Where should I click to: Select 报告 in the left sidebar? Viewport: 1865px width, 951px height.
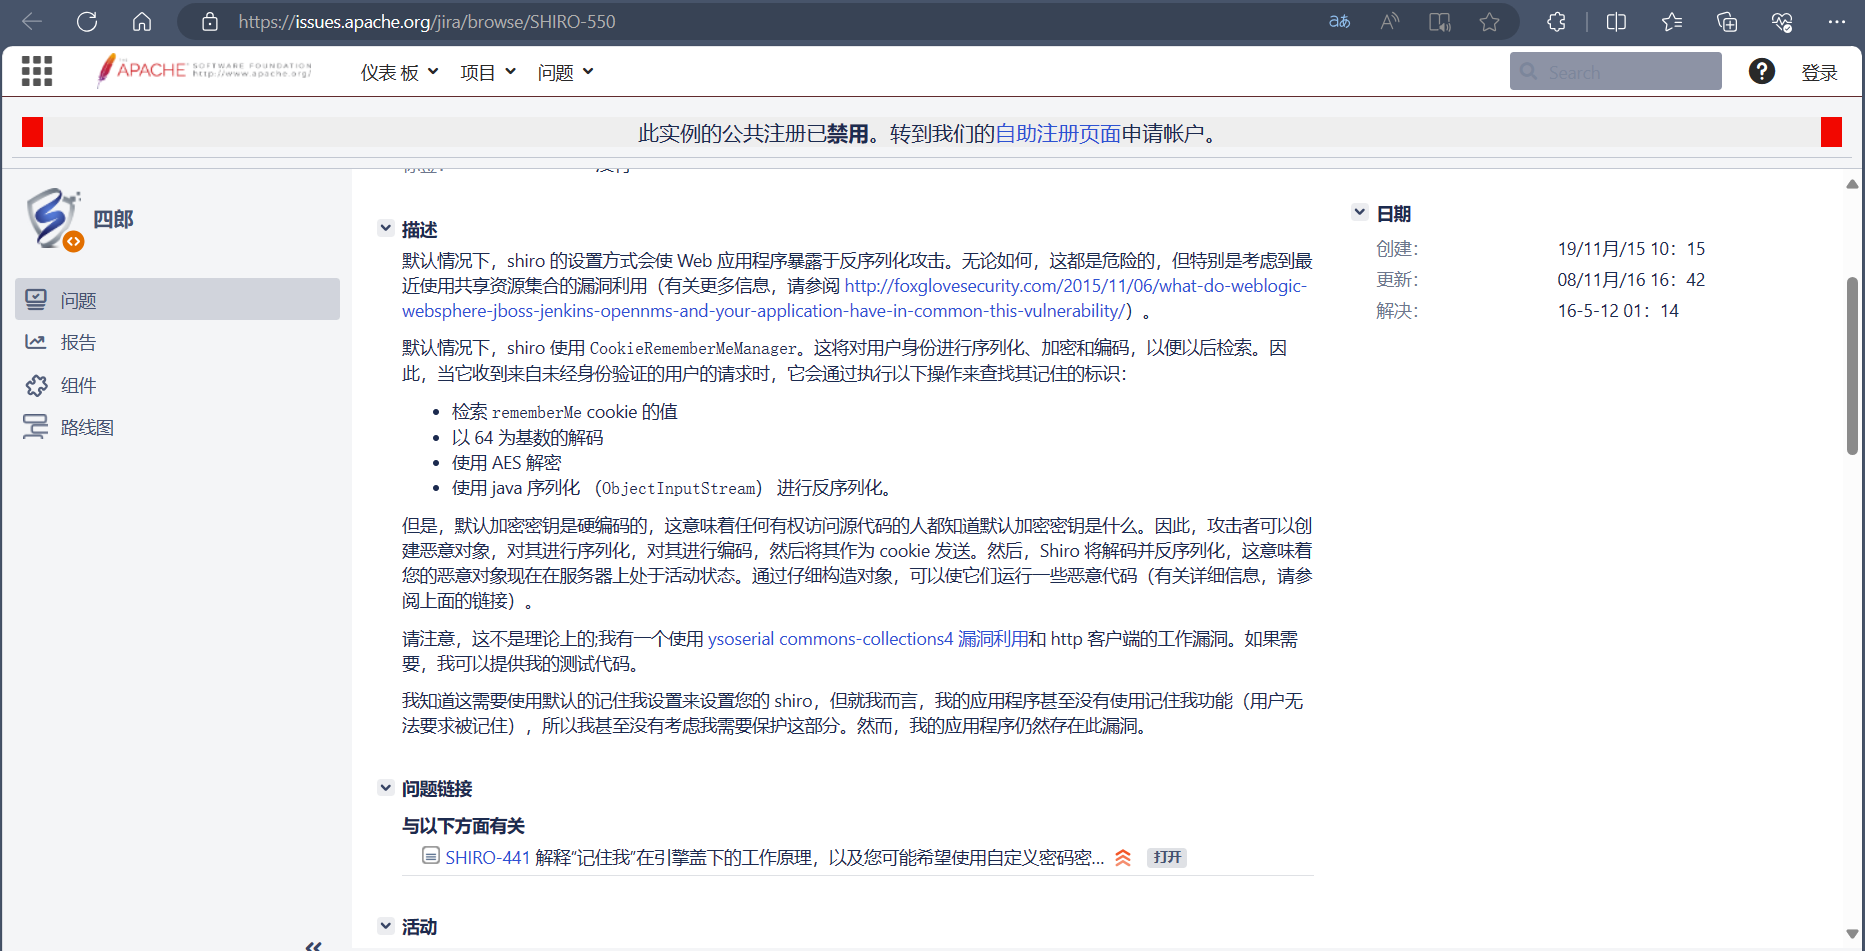pos(178,342)
